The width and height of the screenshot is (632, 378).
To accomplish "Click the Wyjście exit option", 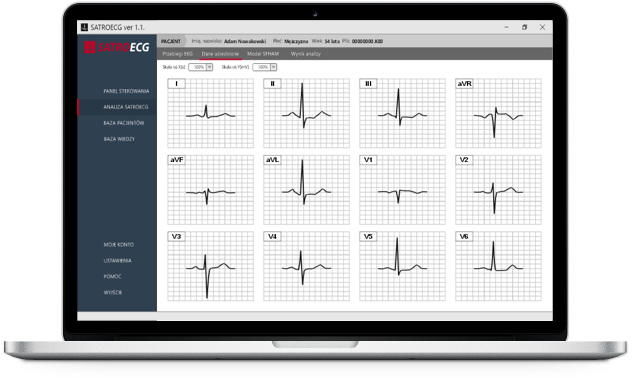I will pos(112,293).
